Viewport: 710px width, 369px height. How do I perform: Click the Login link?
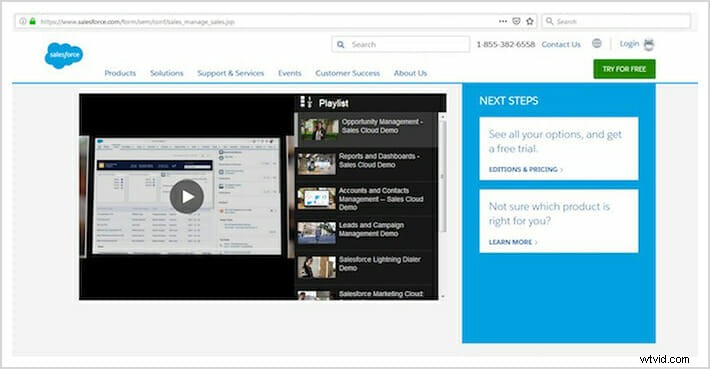click(x=629, y=43)
